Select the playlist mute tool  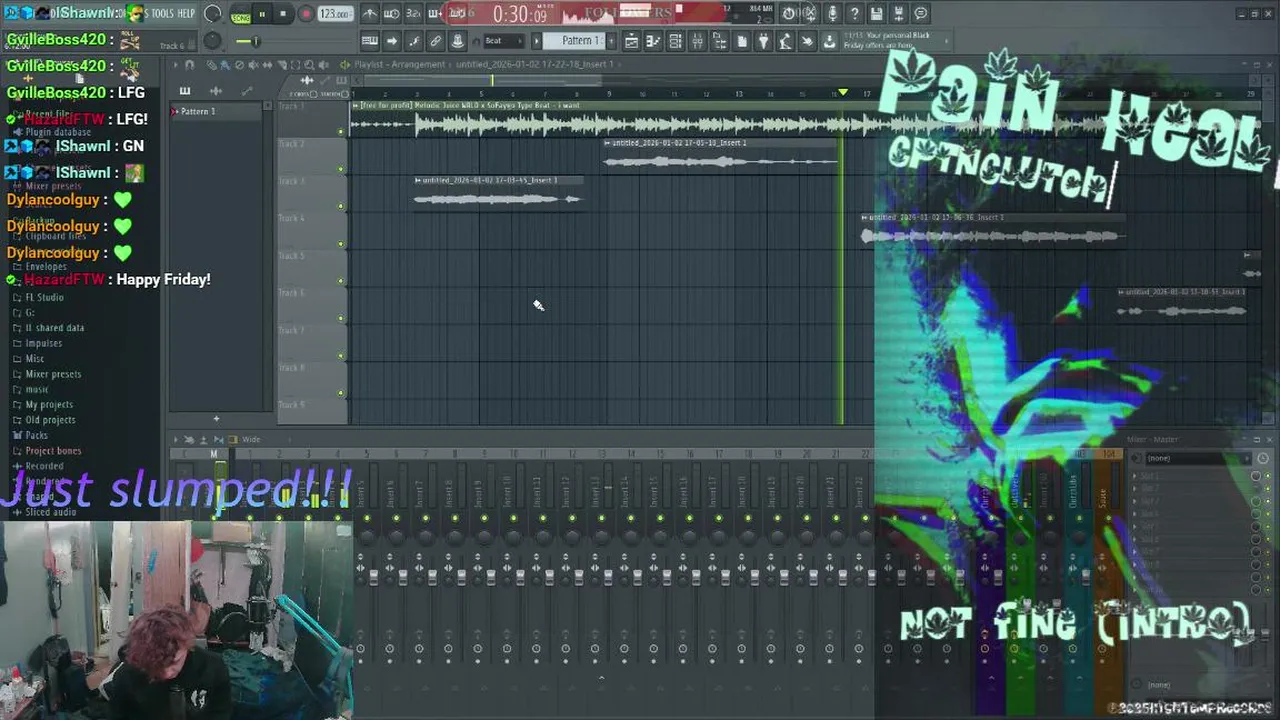point(254,65)
